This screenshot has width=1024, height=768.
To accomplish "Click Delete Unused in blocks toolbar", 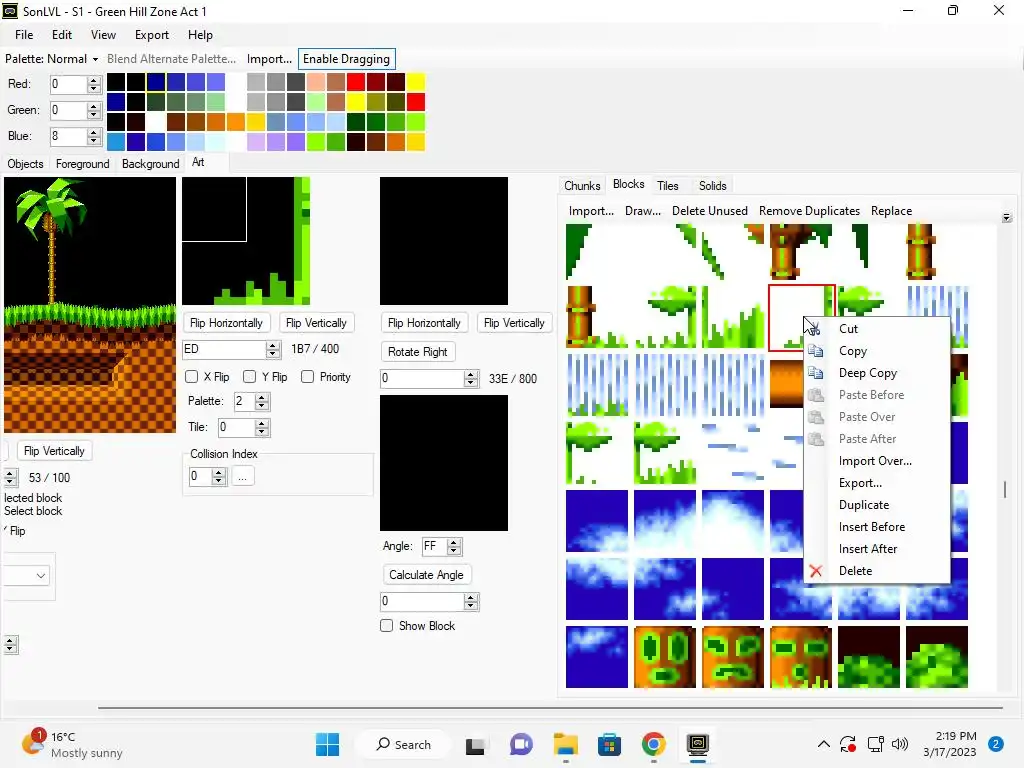I will 709,211.
